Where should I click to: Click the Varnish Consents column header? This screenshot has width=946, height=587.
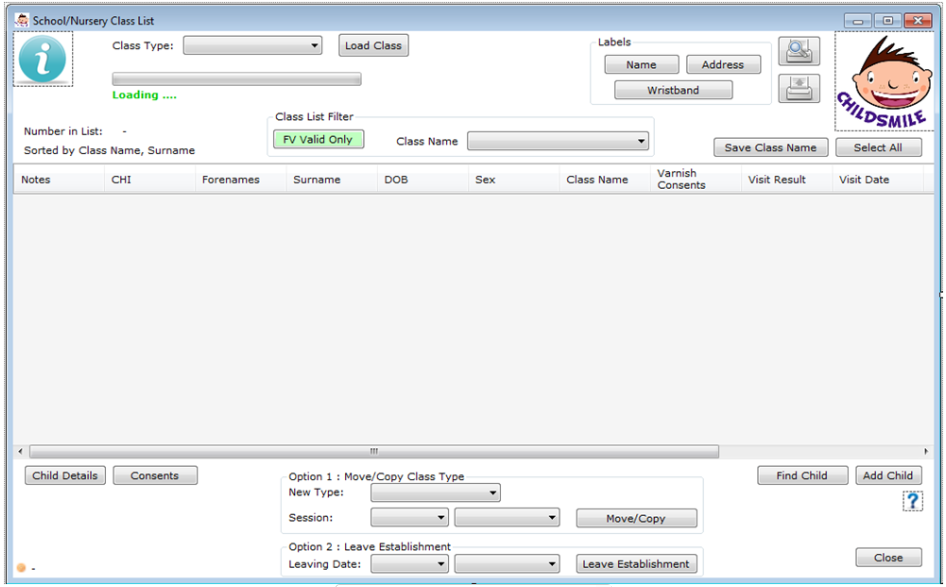[x=681, y=180]
